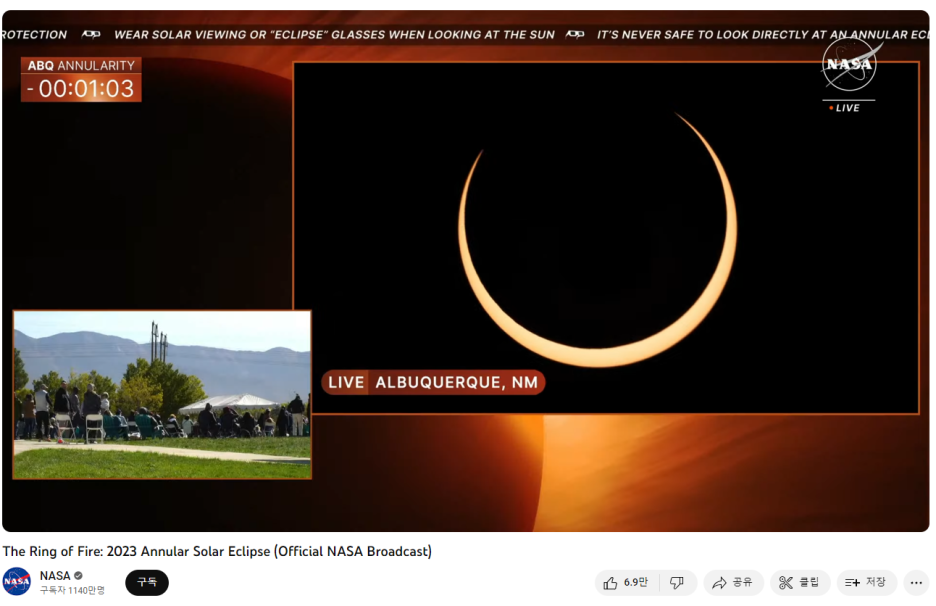
Task: Click the clip (클립) scissors button
Action: tap(800, 583)
